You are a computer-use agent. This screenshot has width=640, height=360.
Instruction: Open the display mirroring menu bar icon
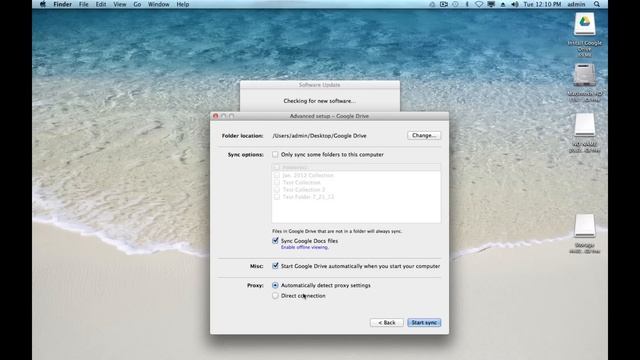pos(491,4)
